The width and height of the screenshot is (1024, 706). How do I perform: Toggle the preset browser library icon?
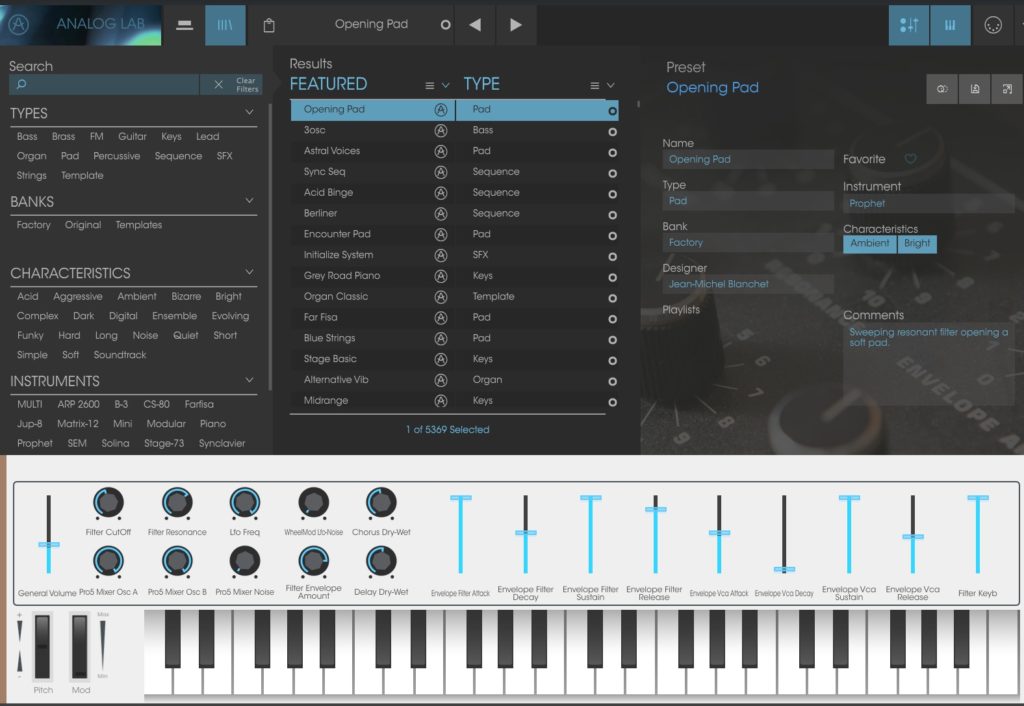click(x=225, y=25)
